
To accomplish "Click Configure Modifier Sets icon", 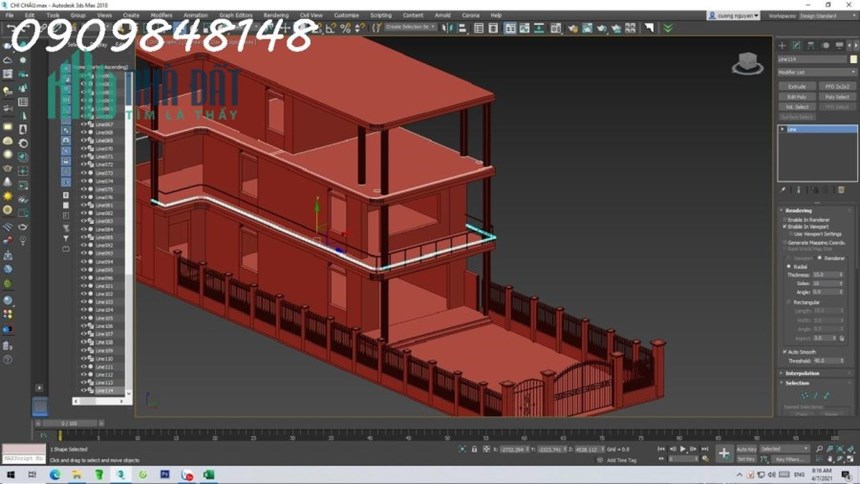I will 841,190.
